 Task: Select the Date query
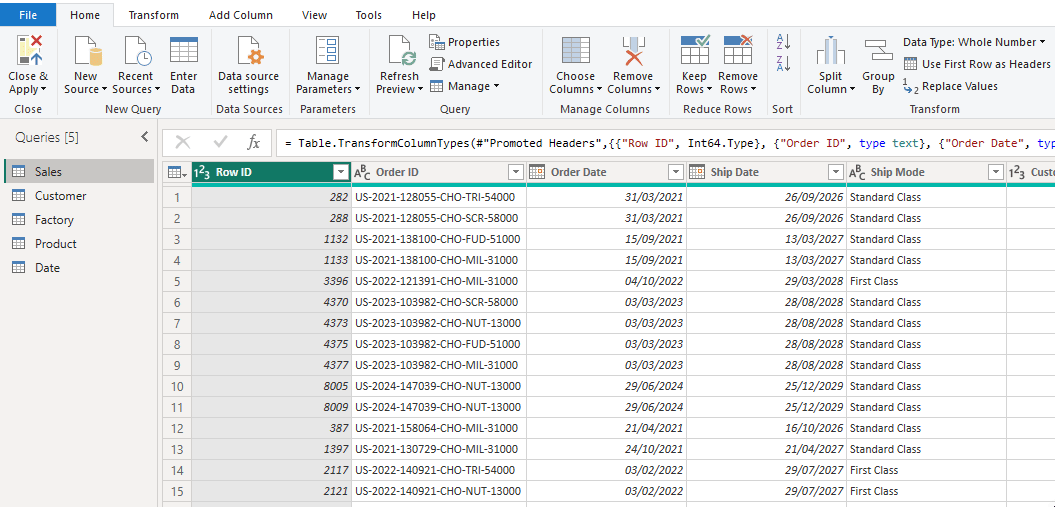point(79,268)
